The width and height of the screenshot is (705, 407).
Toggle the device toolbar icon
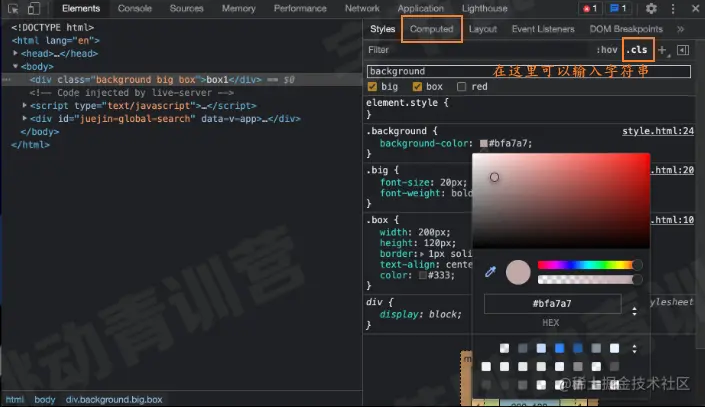33,9
